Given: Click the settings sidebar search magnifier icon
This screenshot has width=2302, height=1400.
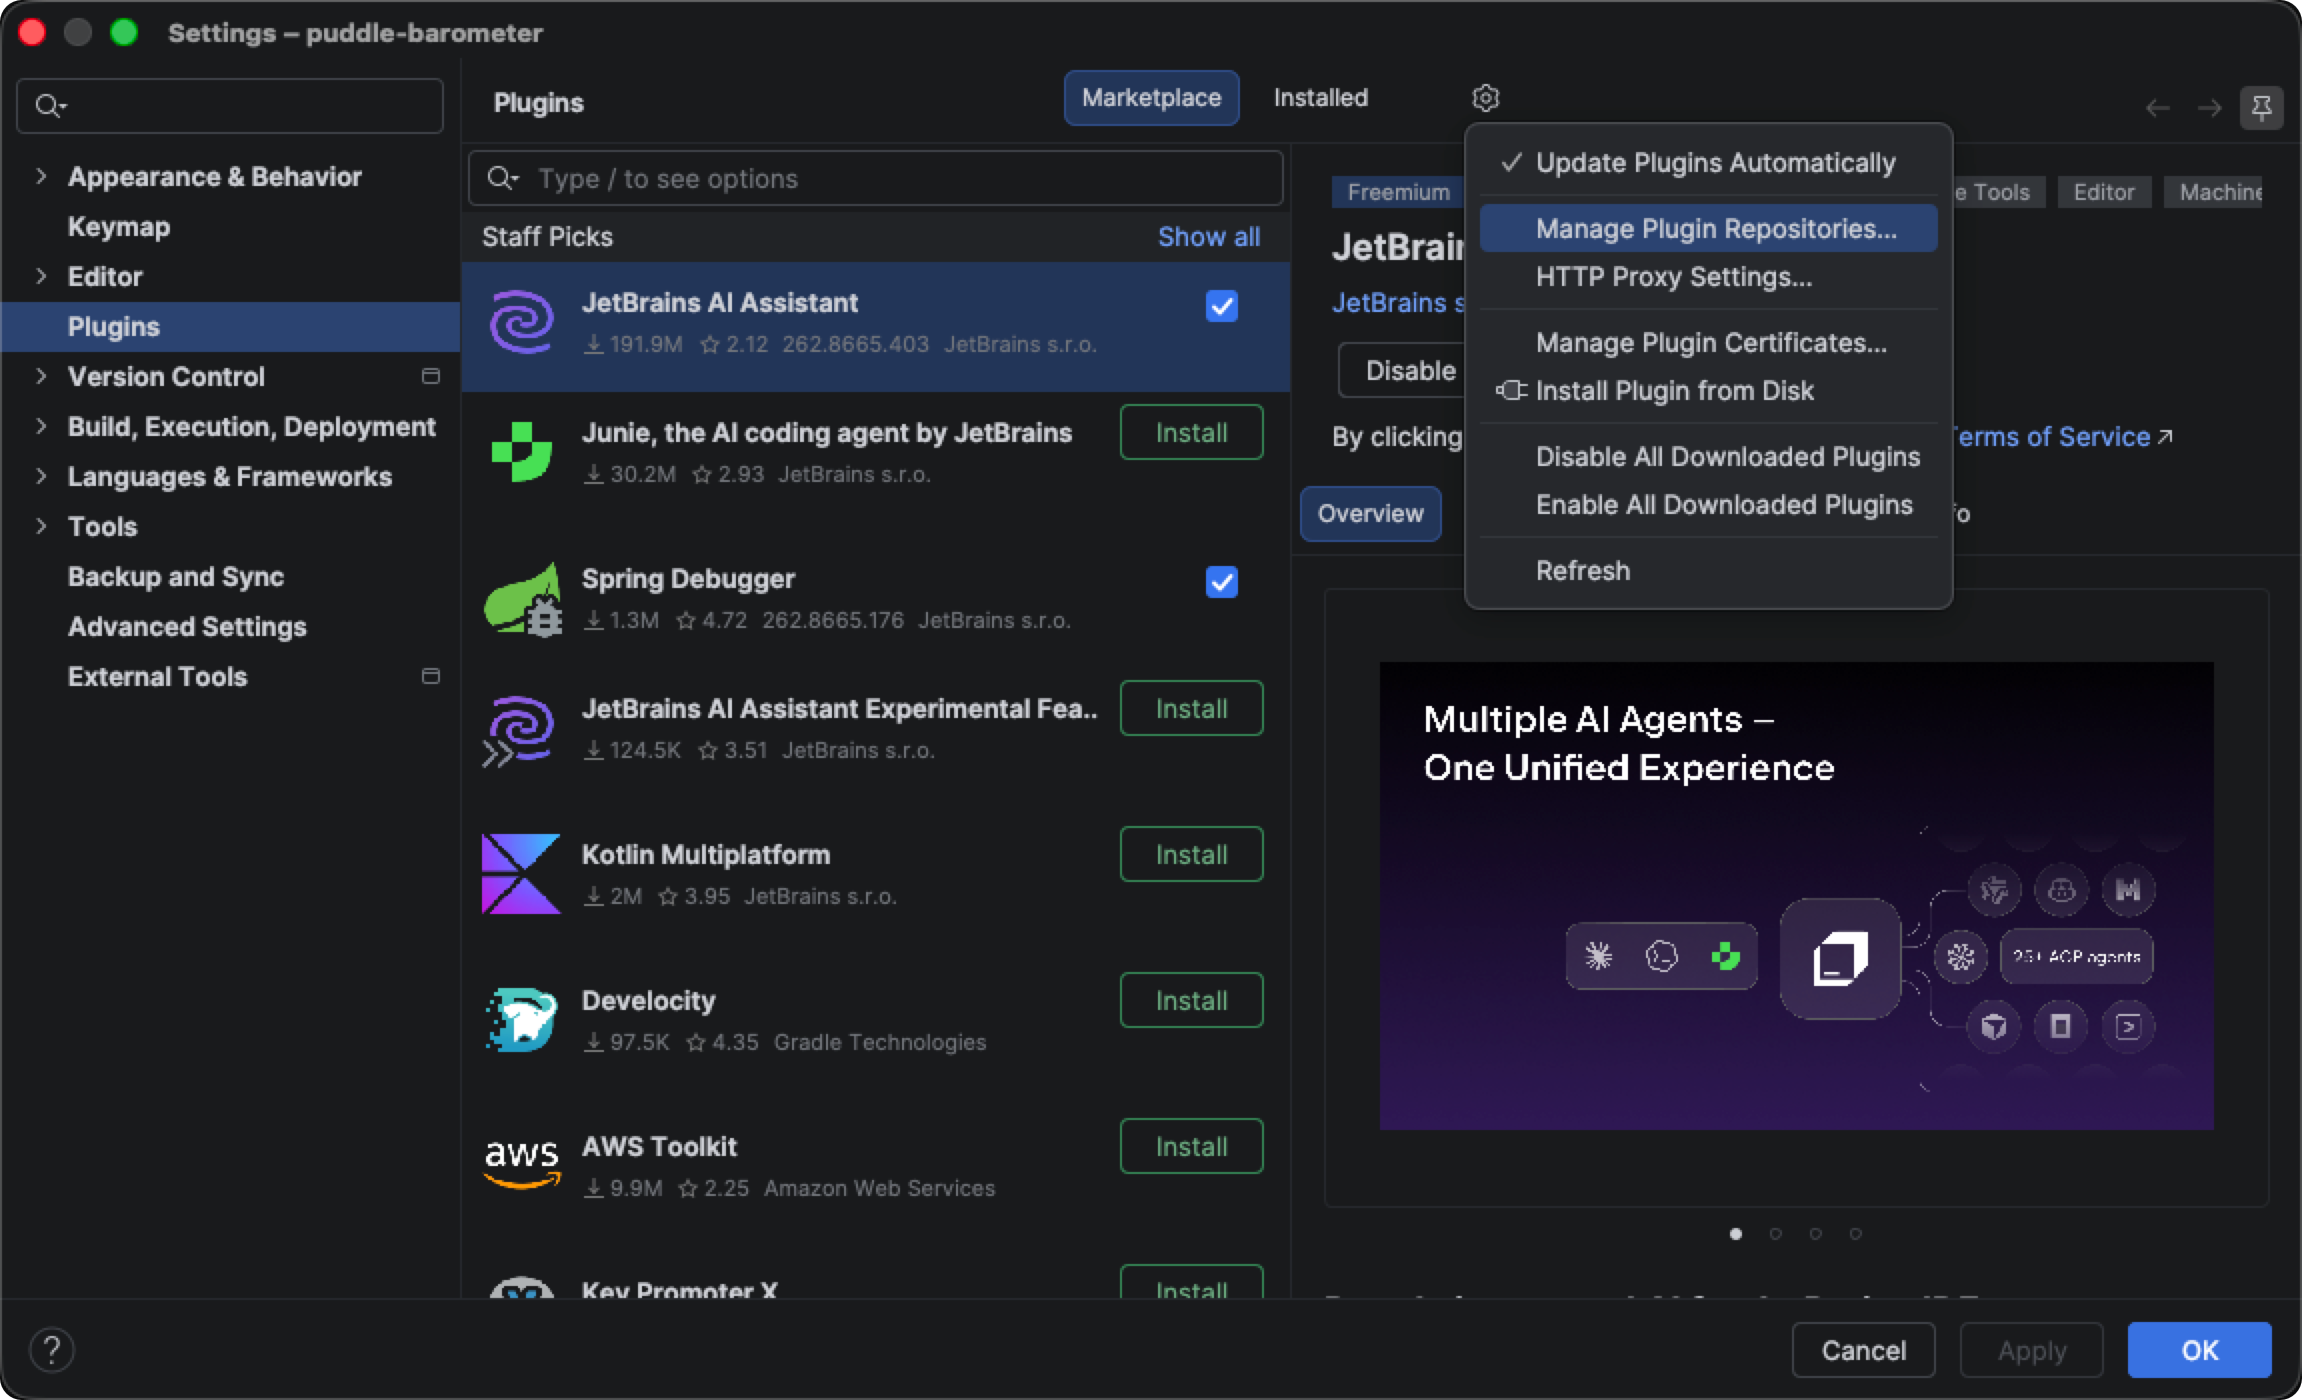Looking at the screenshot, I should [x=50, y=105].
